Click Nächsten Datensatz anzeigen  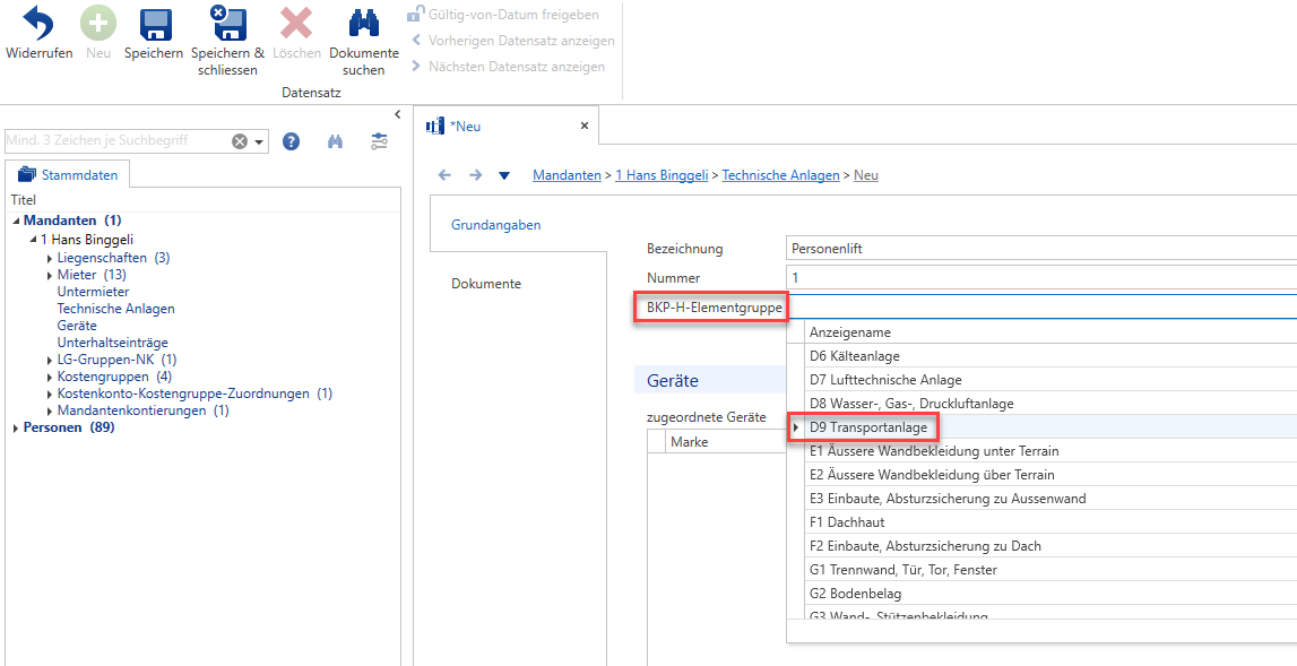click(508, 67)
